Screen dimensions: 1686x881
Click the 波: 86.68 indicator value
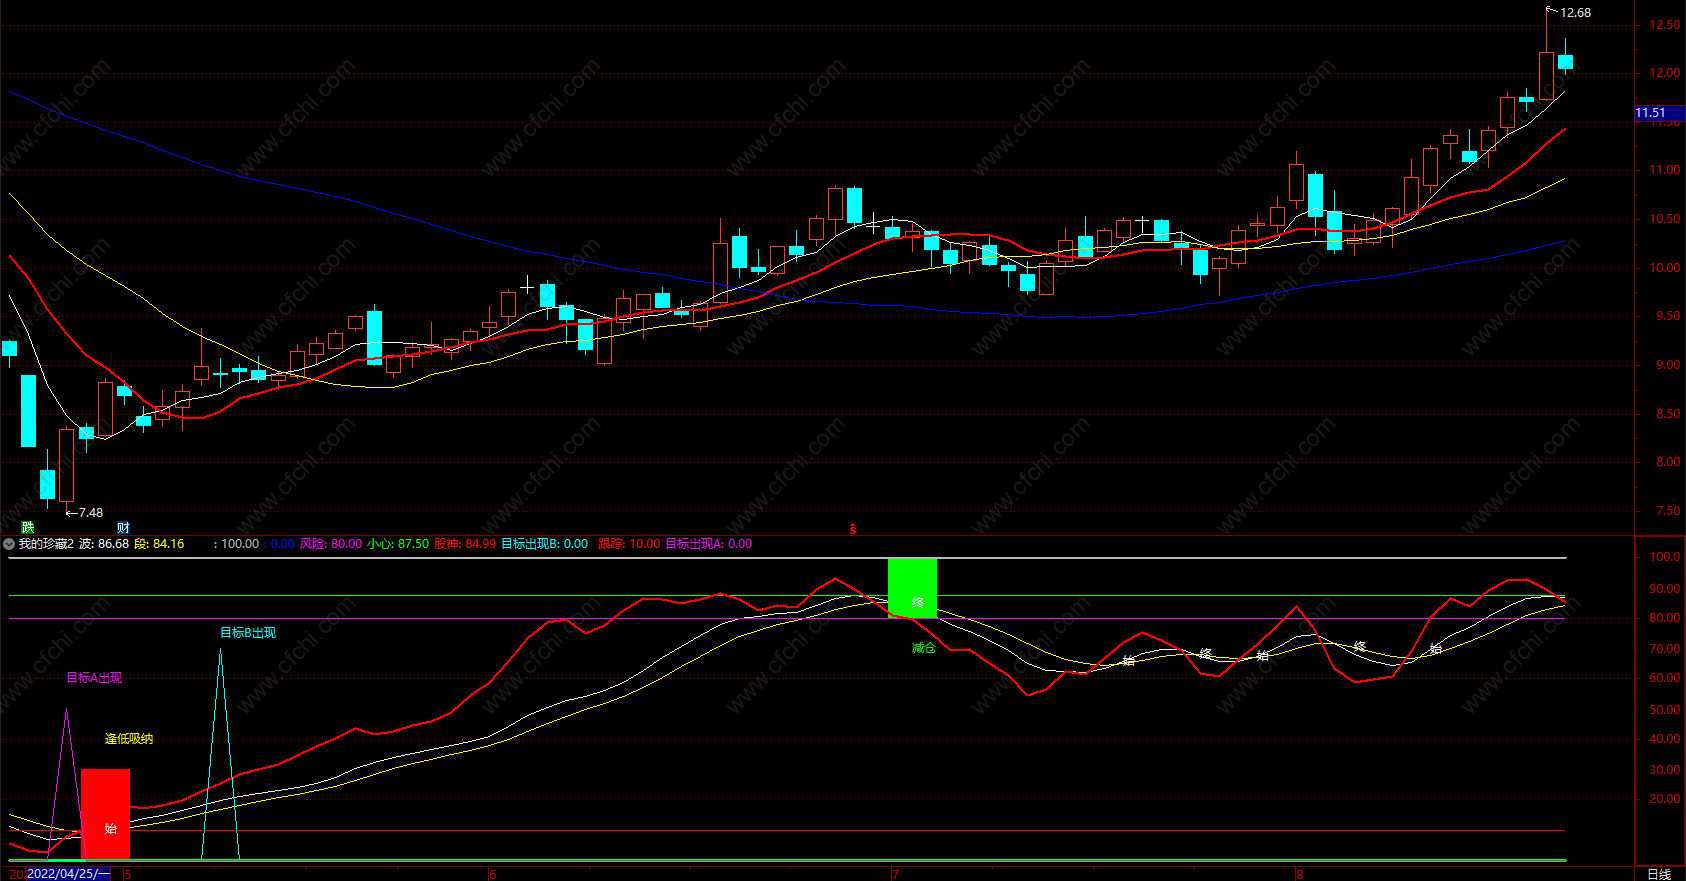click(104, 544)
